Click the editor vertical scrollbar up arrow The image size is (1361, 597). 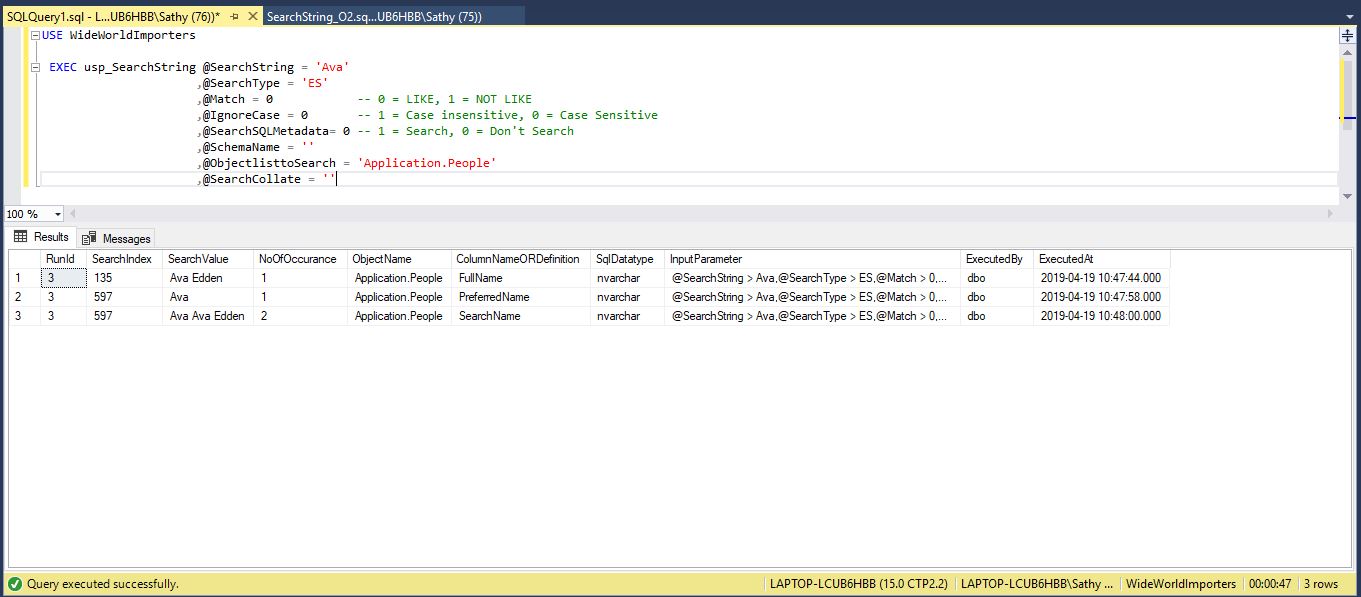point(1348,52)
